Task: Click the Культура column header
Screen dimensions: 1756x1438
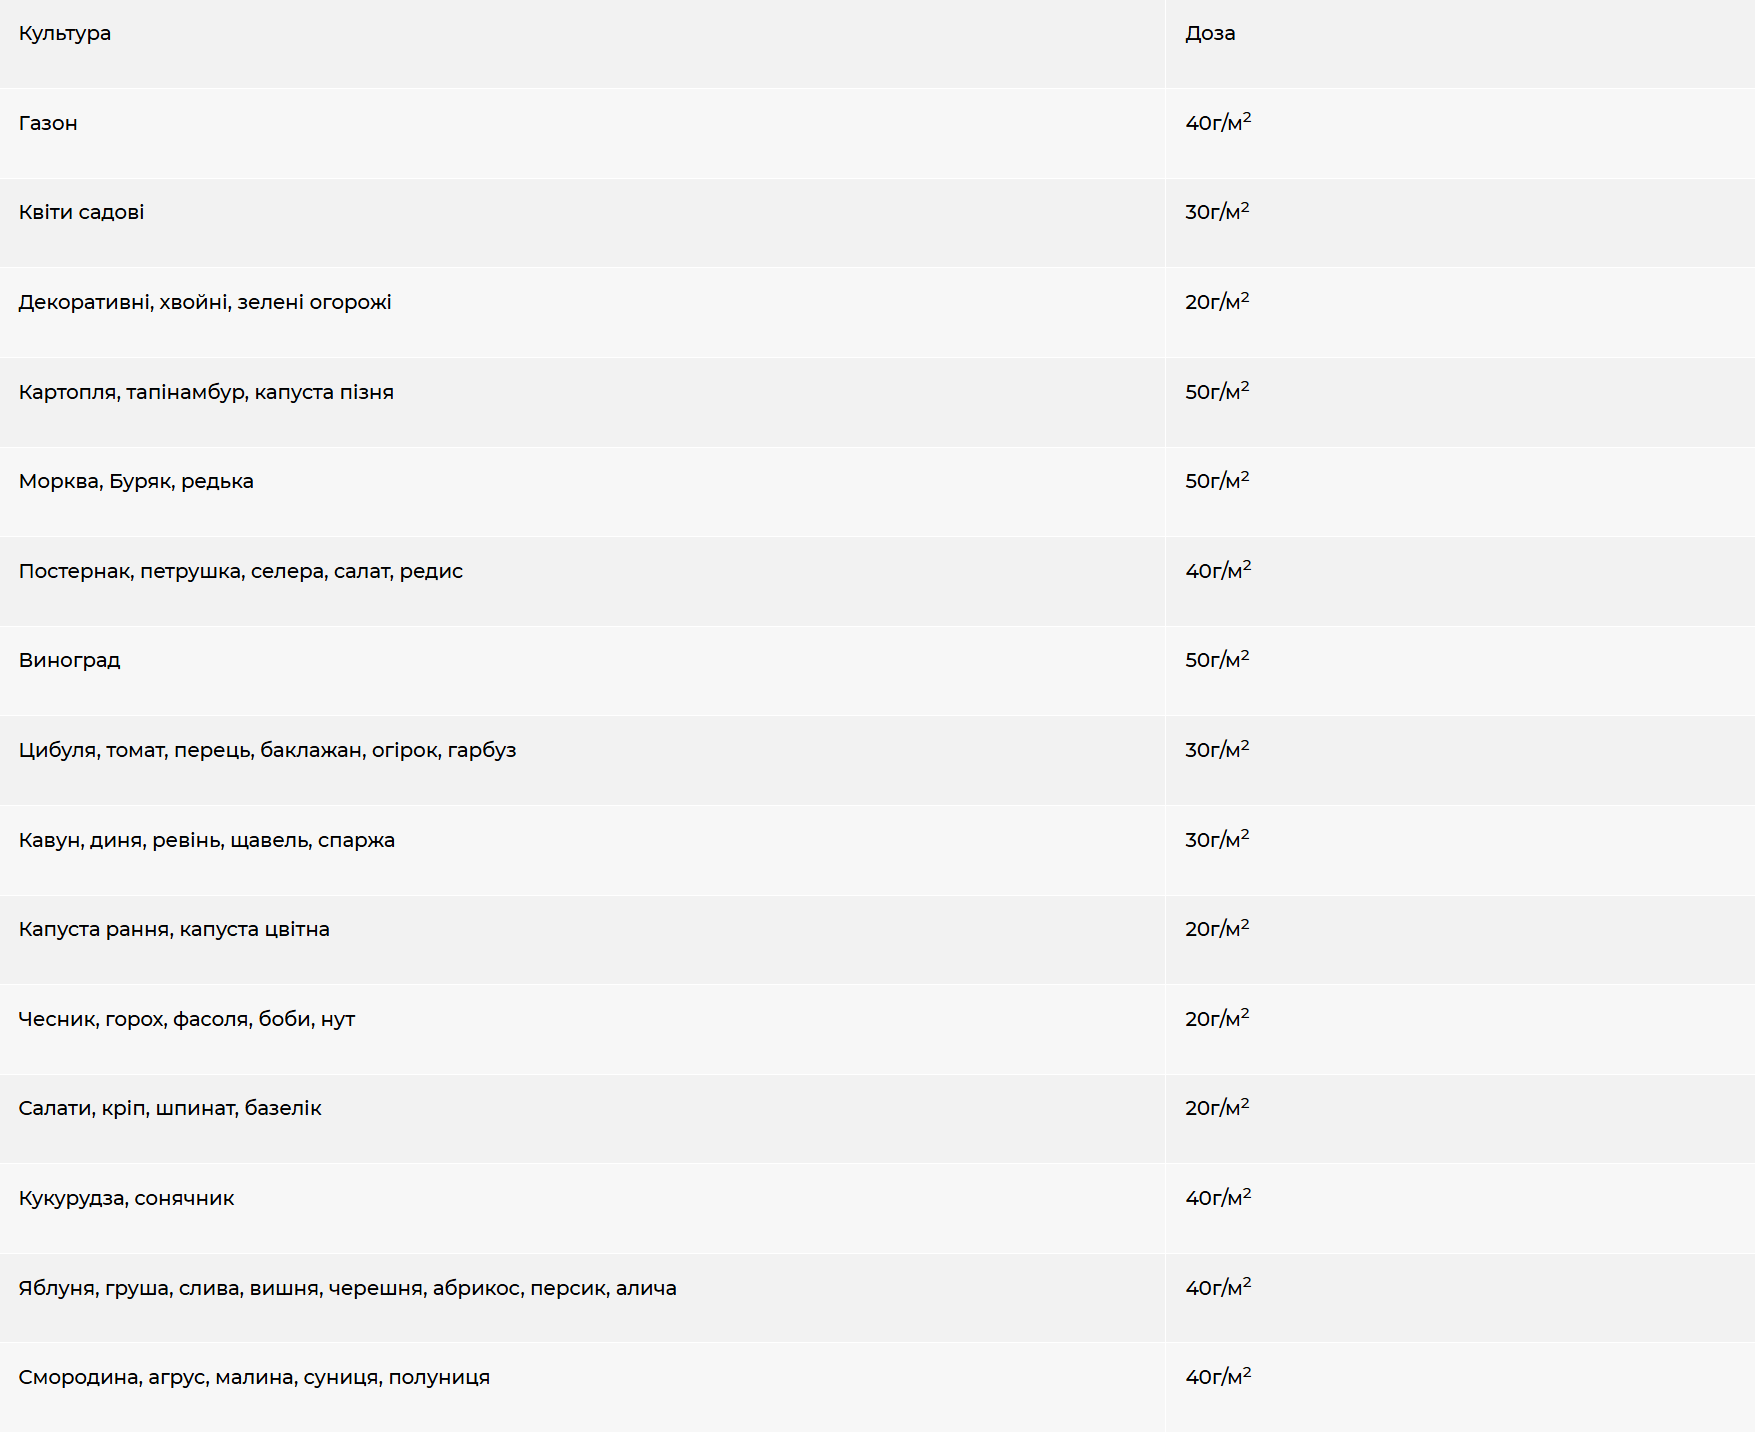Action: (x=65, y=34)
